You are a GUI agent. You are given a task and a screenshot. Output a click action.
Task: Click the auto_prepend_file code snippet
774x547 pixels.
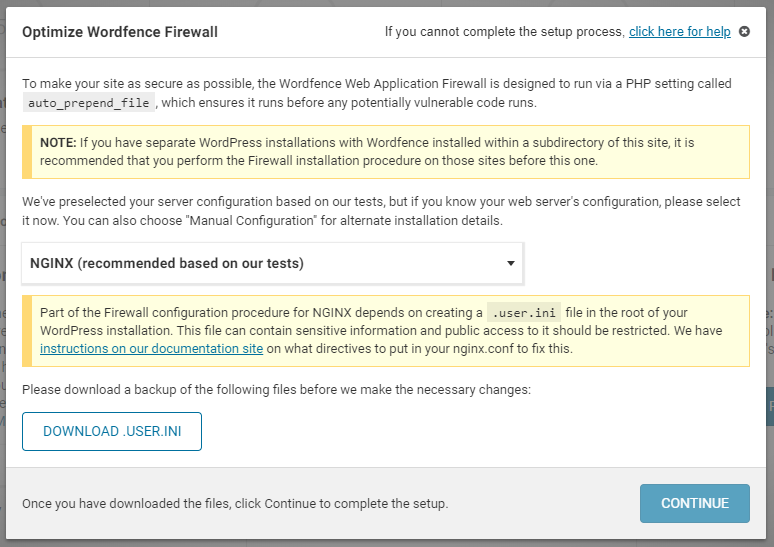89,103
